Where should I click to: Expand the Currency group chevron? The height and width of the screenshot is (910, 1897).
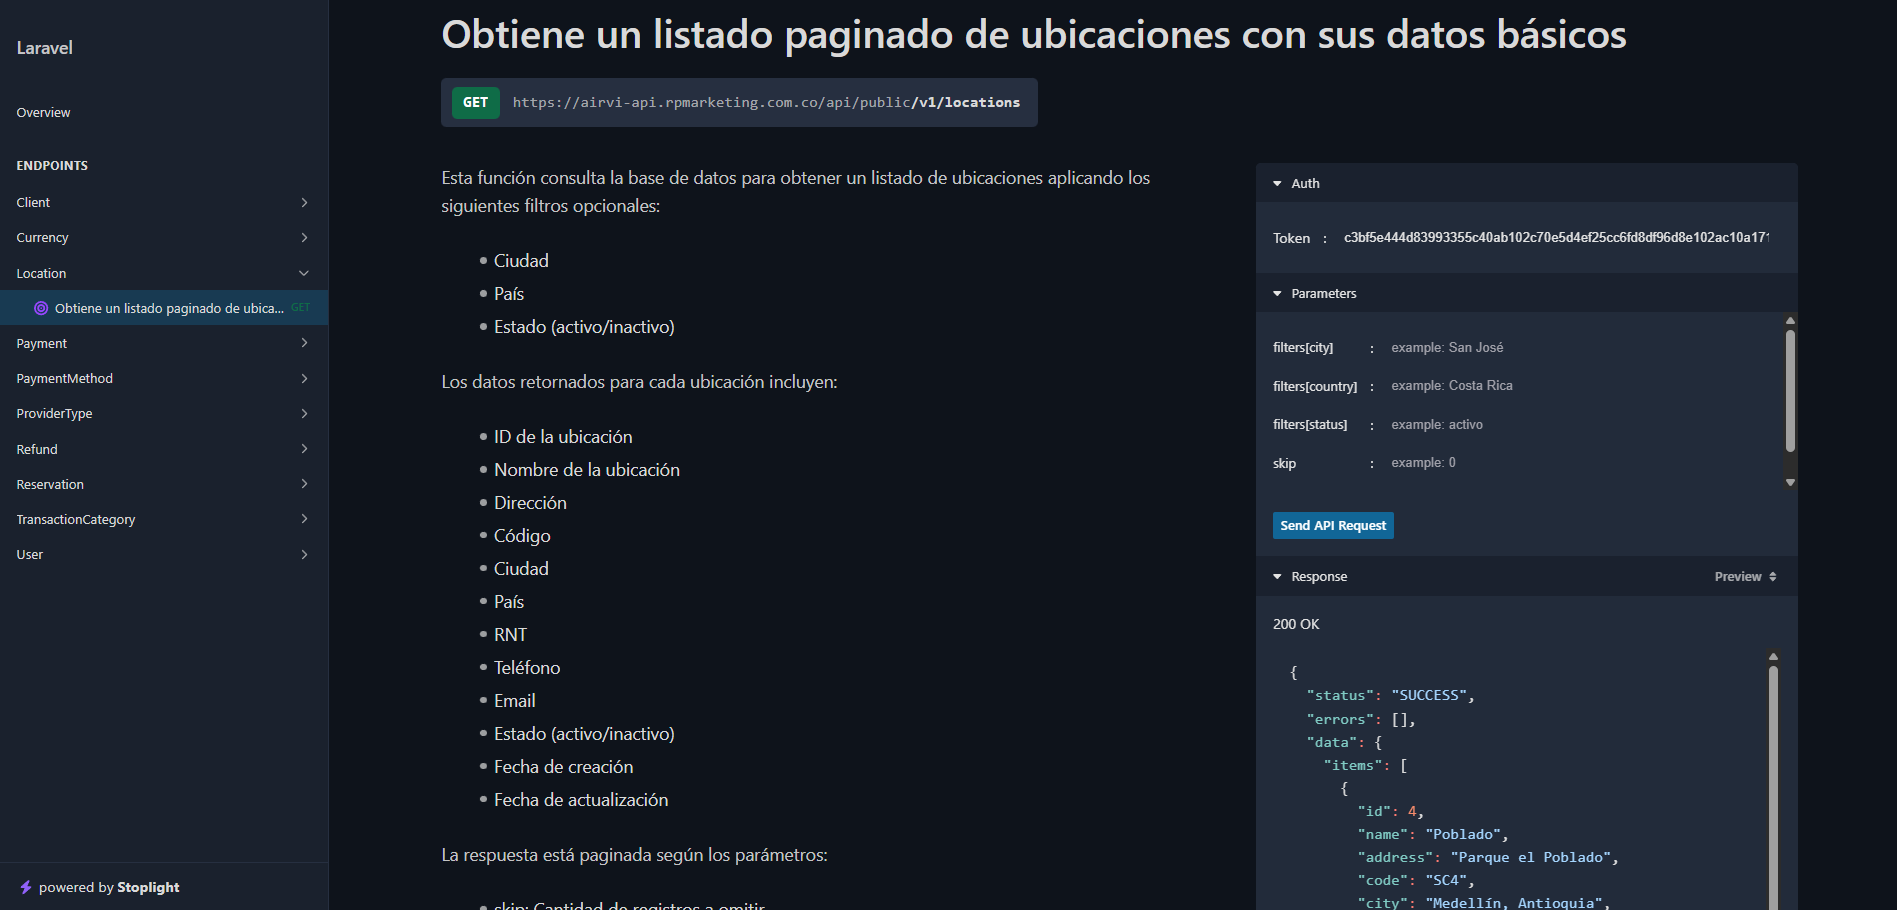click(304, 238)
